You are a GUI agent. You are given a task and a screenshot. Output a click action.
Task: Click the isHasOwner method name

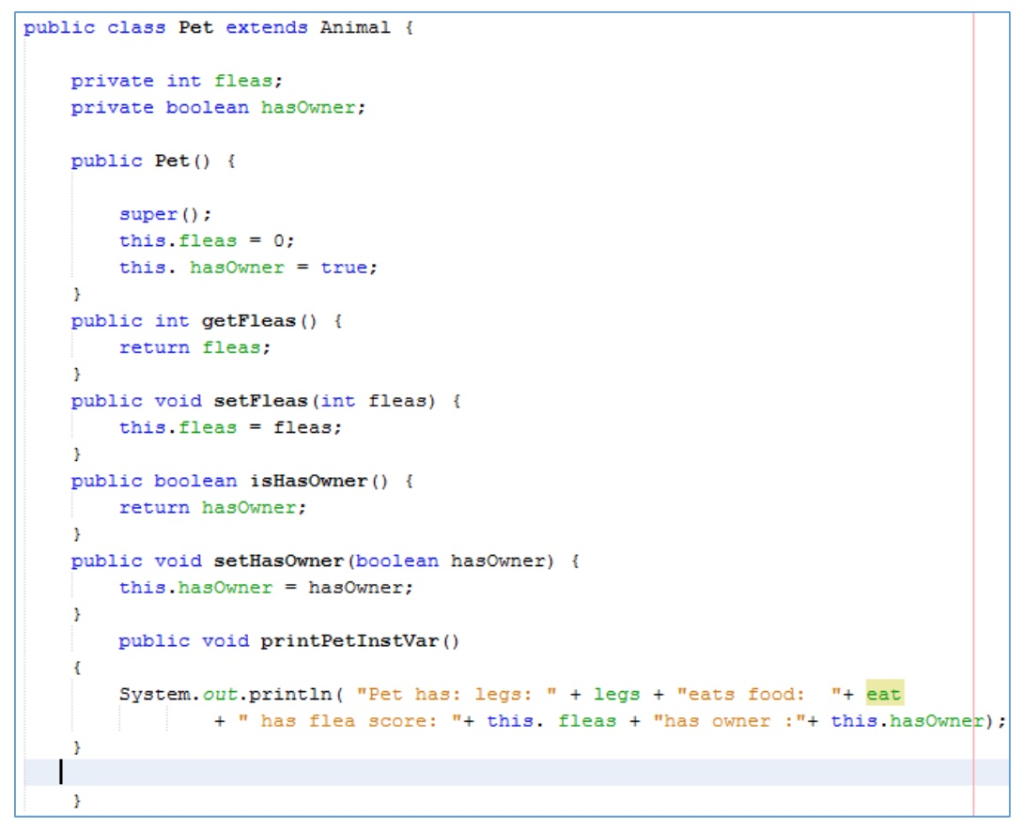[x=308, y=481]
